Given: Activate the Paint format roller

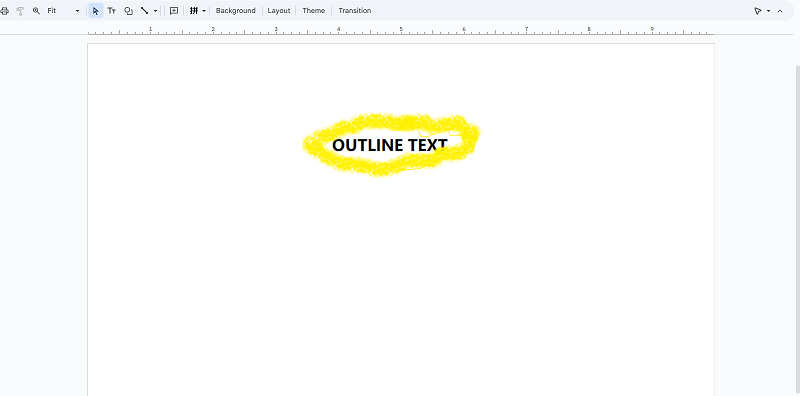Looking at the screenshot, I should click(20, 11).
